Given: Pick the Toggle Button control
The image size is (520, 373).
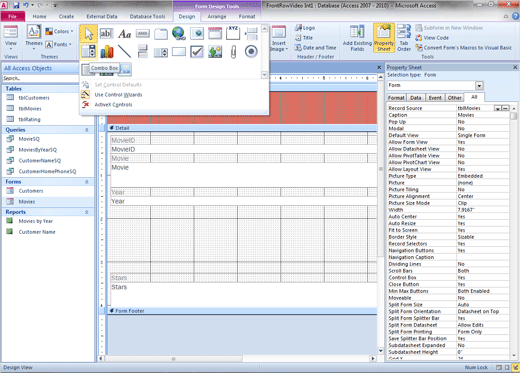Looking at the screenshot, I should (143, 51).
